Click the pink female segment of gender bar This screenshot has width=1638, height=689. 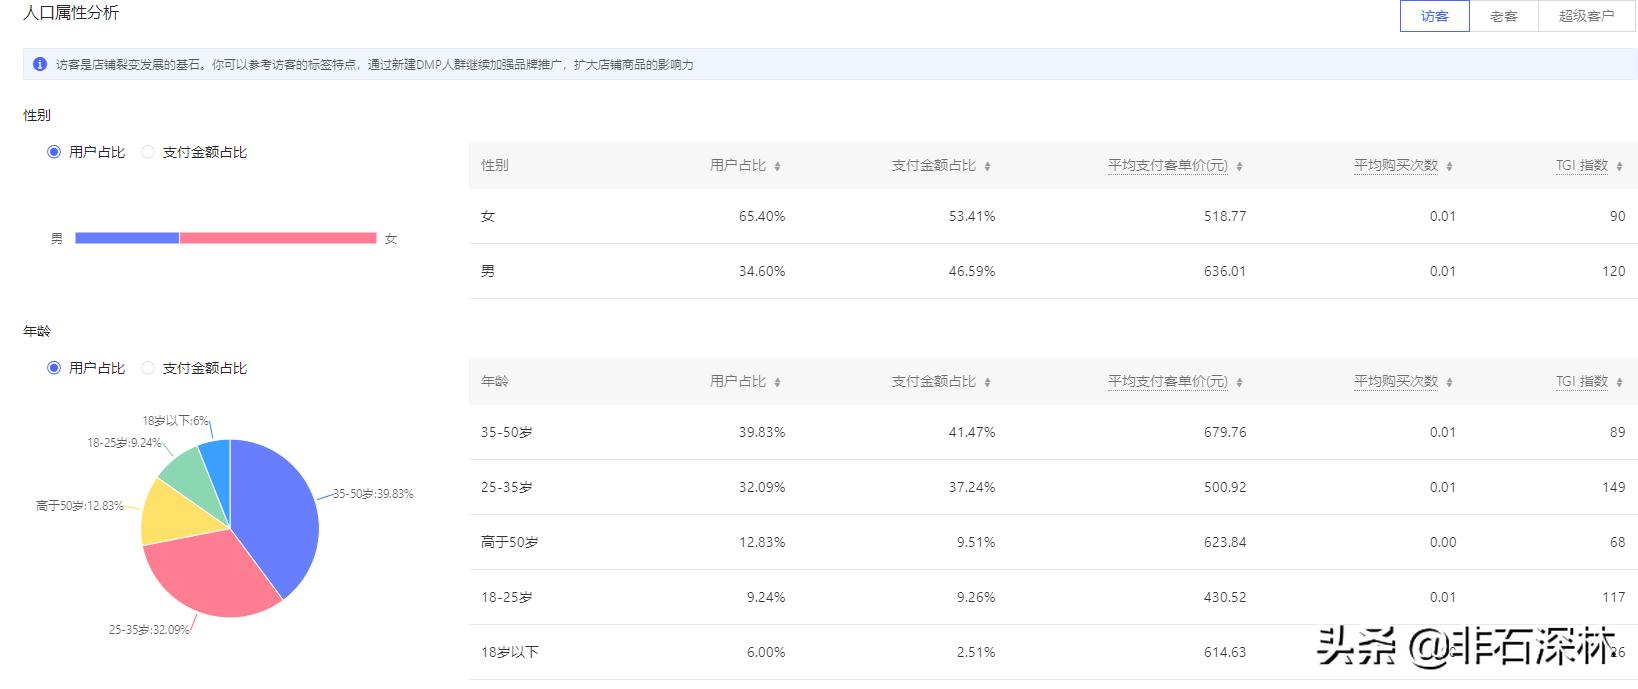tap(278, 238)
